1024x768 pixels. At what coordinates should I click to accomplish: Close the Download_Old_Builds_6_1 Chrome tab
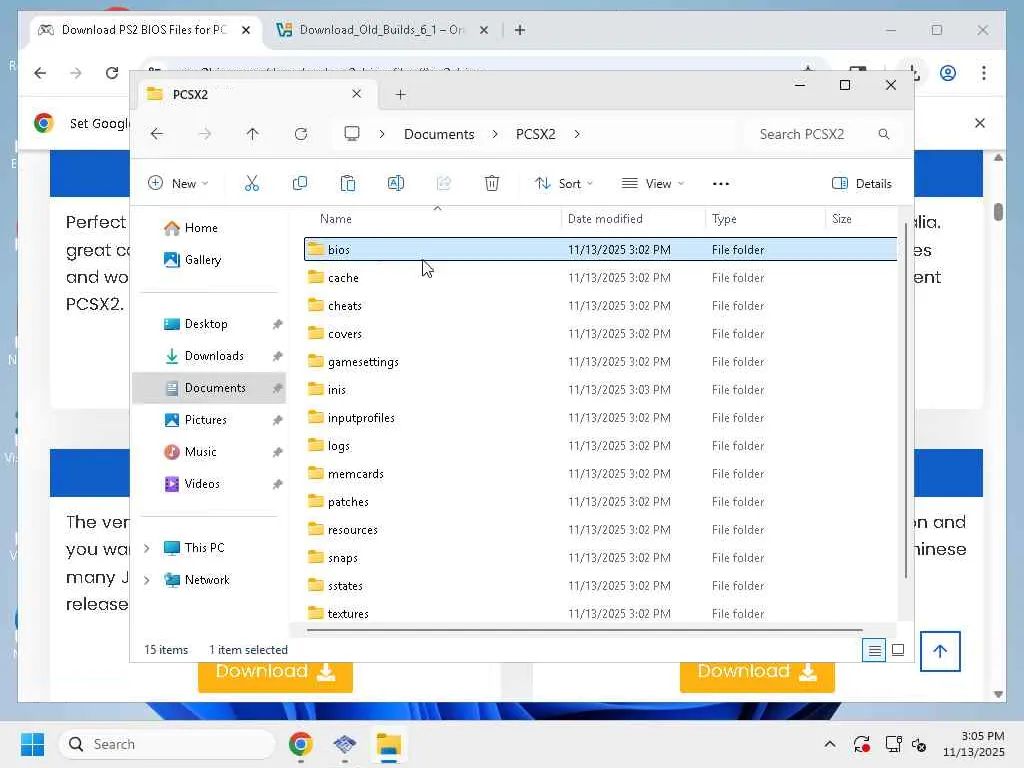pos(484,30)
